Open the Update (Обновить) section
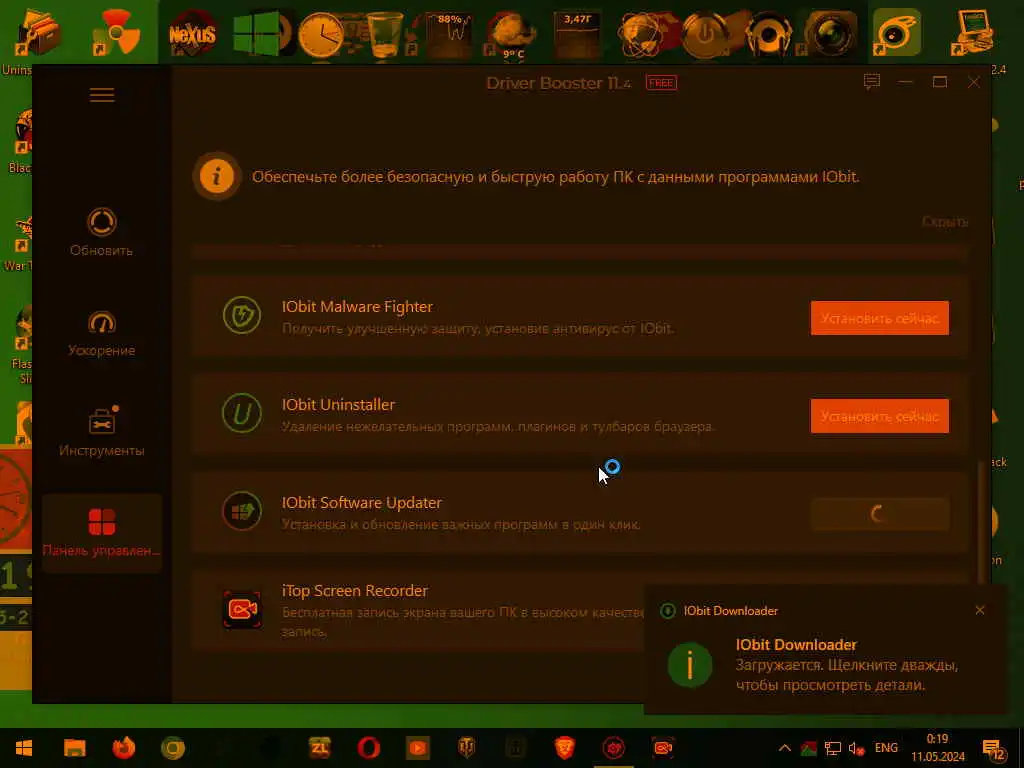The width and height of the screenshot is (1024, 768). pos(101,232)
